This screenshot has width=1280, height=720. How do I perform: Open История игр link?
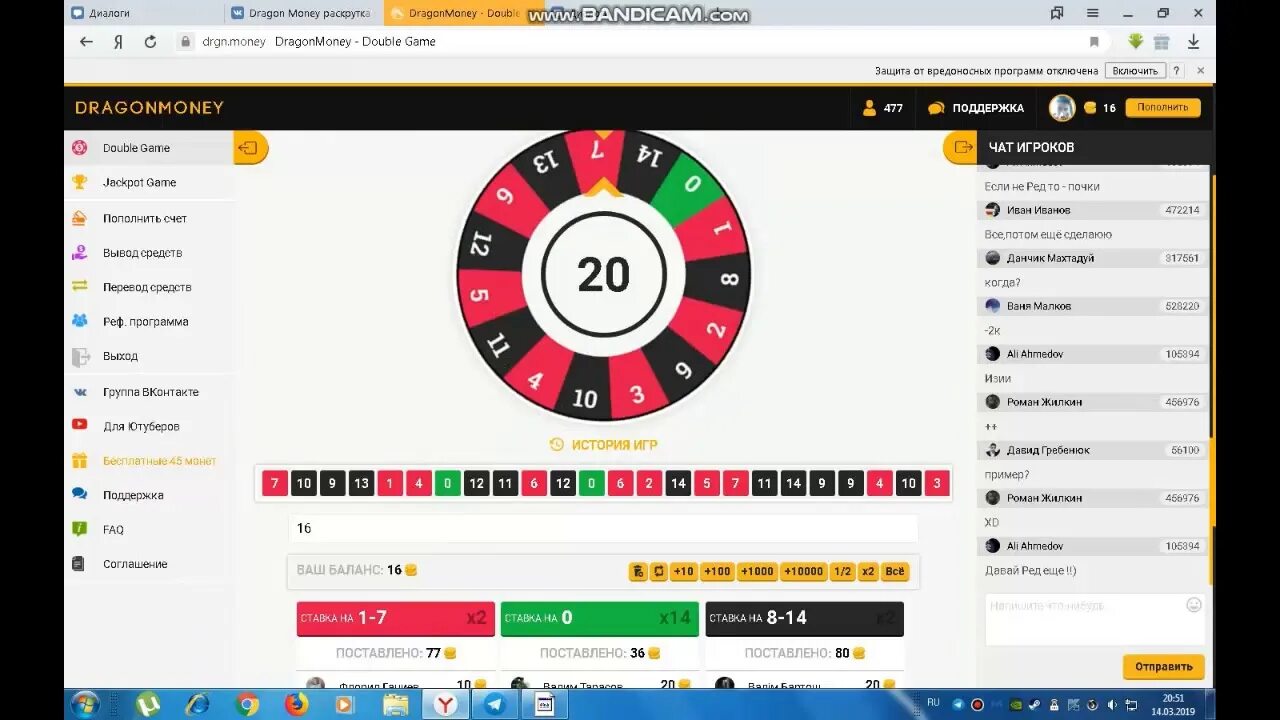pyautogui.click(x=603, y=445)
